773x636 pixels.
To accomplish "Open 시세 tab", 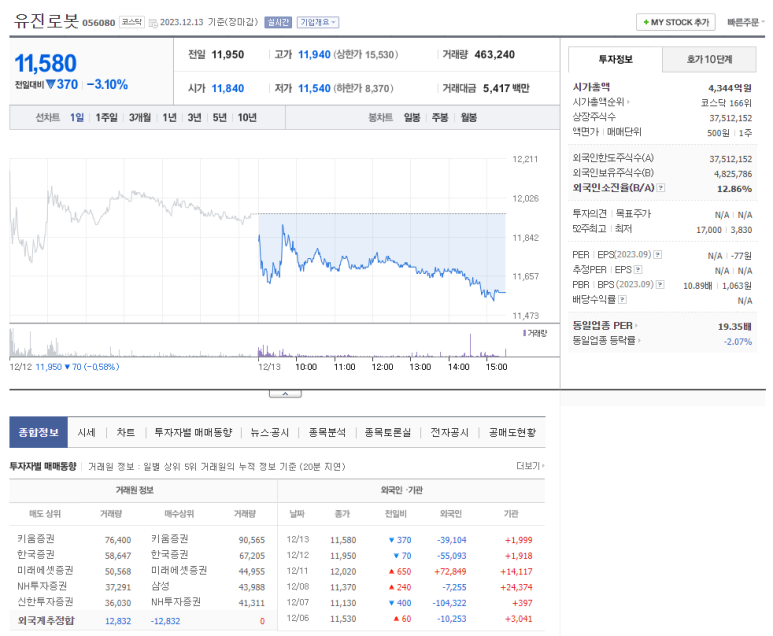I will [x=86, y=432].
